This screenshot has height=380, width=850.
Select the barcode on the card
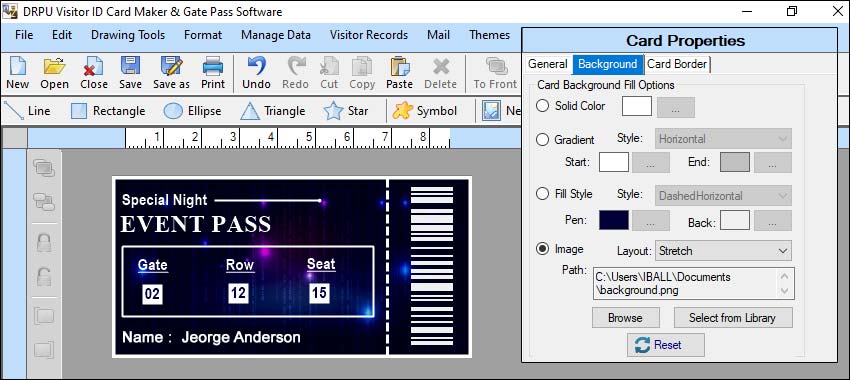tap(432, 266)
